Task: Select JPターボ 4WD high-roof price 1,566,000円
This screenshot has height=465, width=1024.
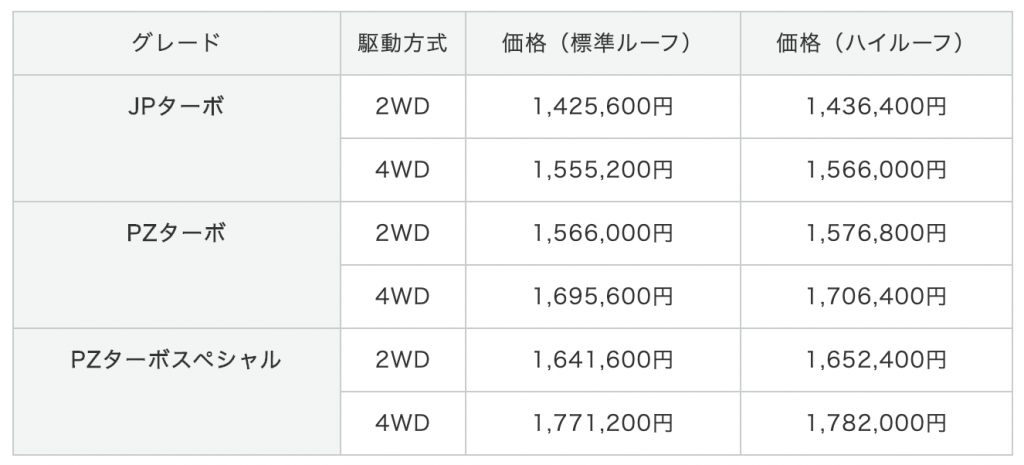Action: pyautogui.click(x=875, y=170)
